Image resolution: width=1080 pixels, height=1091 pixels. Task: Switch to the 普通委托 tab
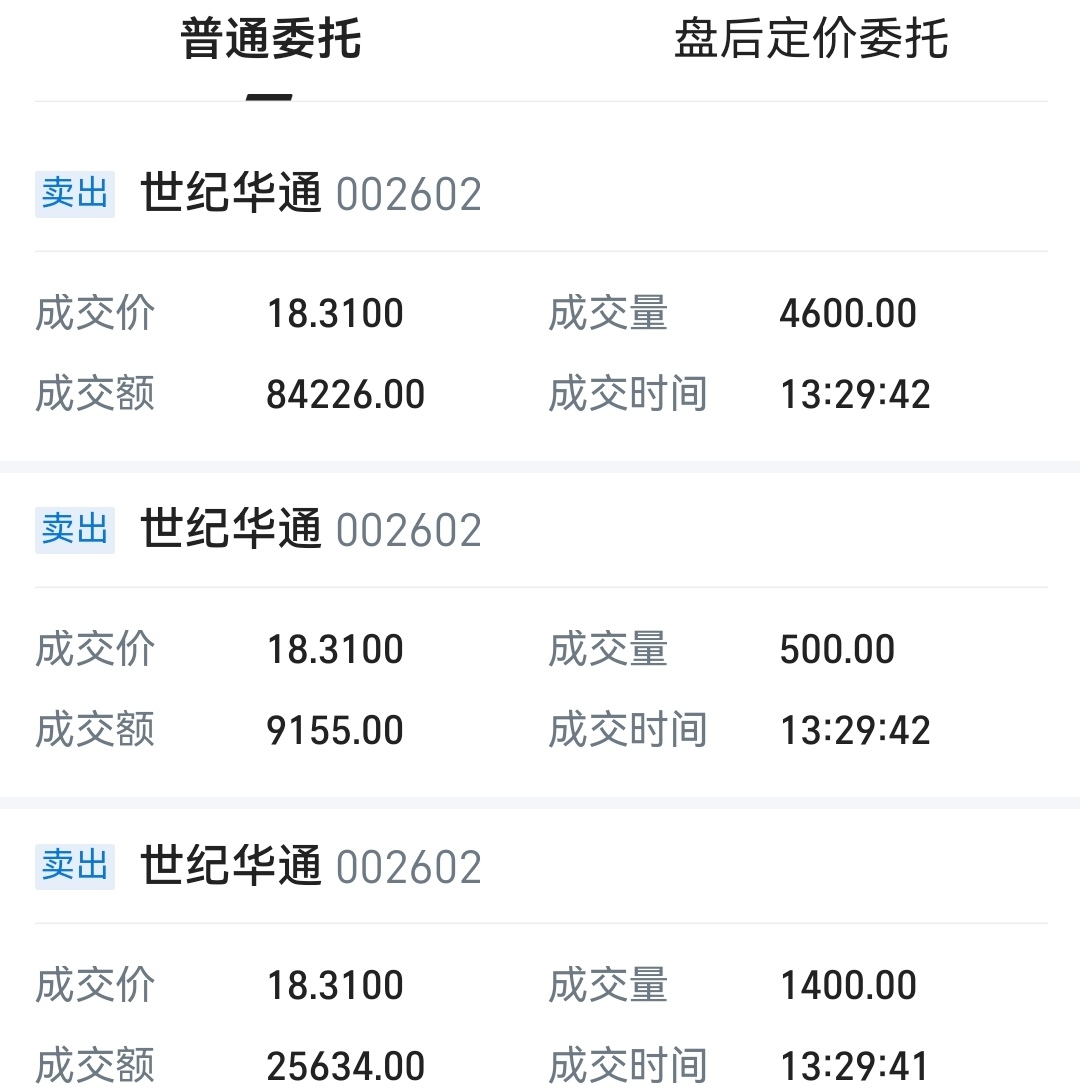tap(270, 41)
